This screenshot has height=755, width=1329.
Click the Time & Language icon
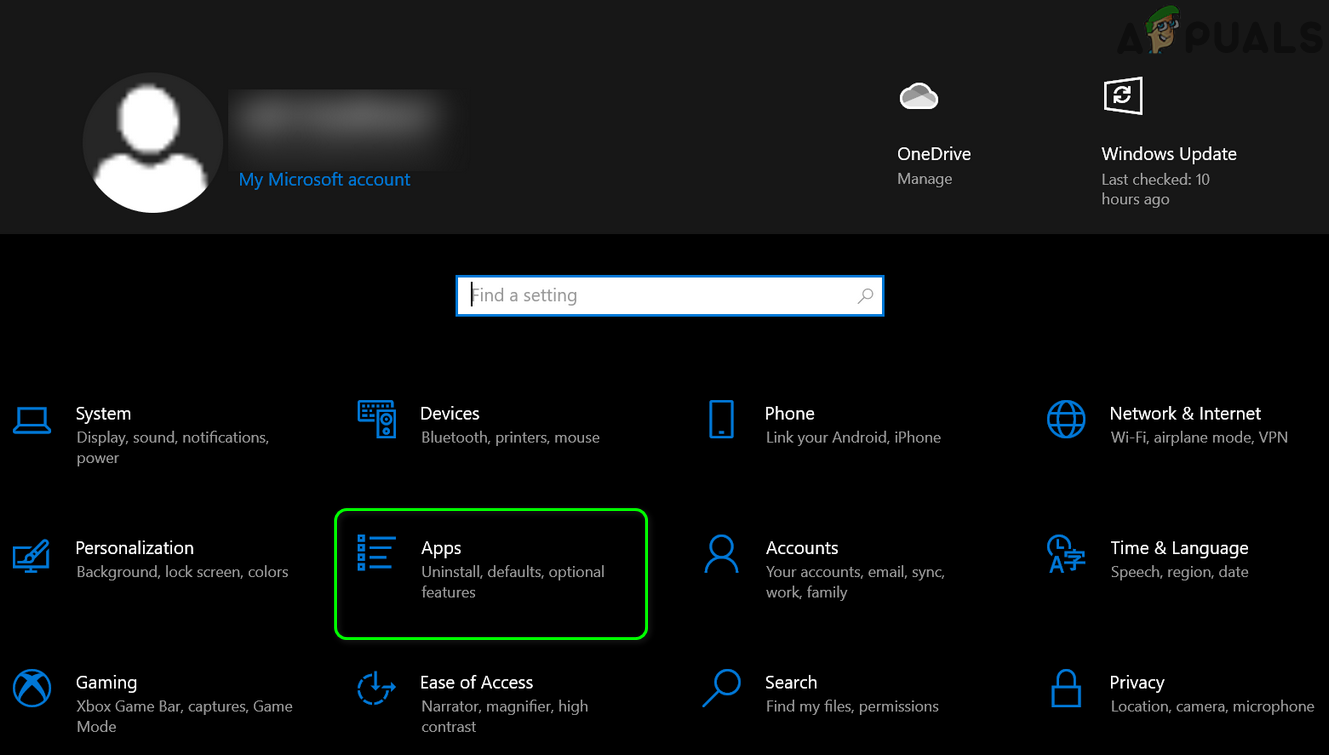click(1066, 554)
